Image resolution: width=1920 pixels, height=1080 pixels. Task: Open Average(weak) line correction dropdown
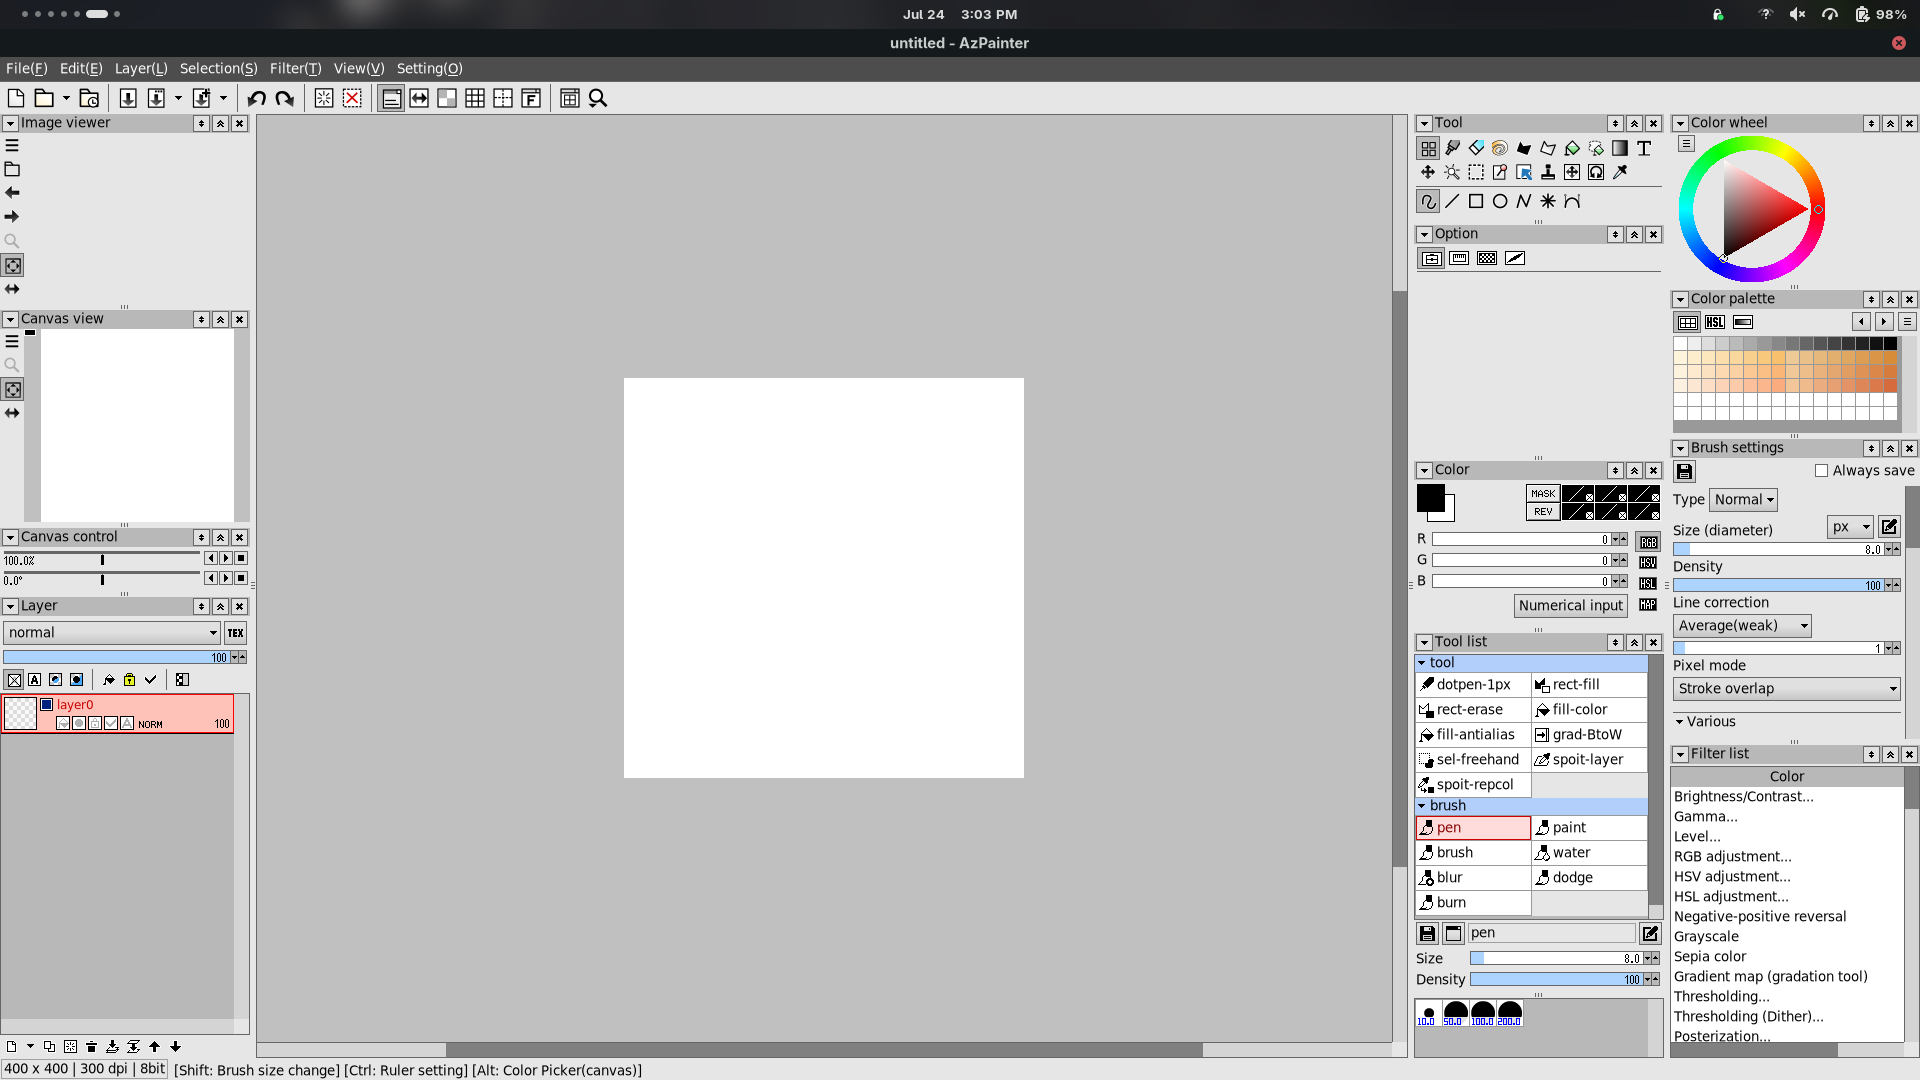pos(1742,626)
